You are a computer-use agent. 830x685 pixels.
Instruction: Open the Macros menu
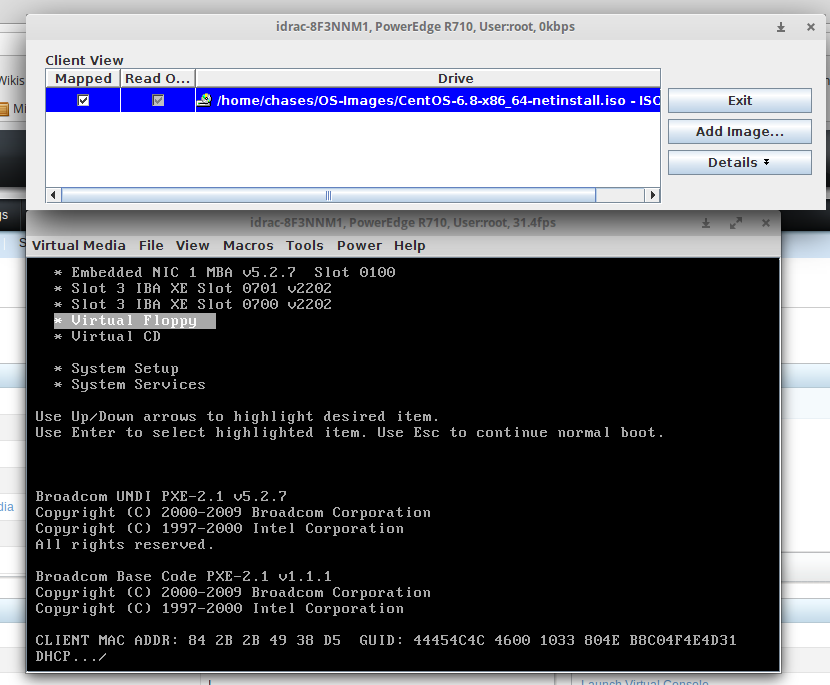tap(248, 245)
